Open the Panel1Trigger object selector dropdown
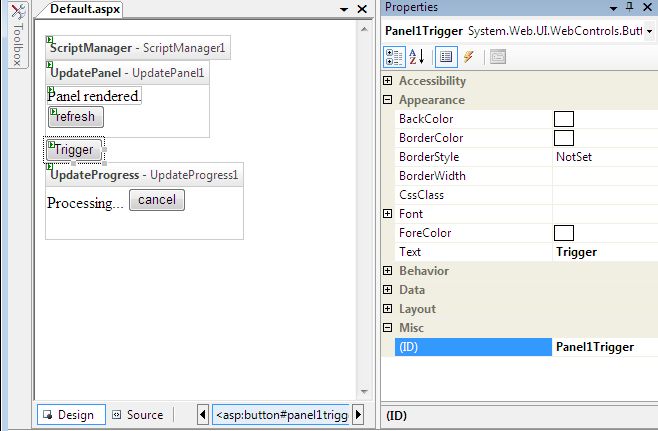This screenshot has height=431, width=658. pos(649,31)
